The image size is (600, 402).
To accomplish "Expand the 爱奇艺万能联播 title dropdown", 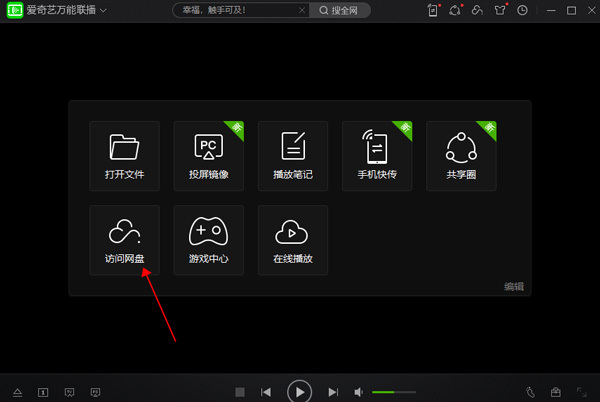I will point(103,11).
